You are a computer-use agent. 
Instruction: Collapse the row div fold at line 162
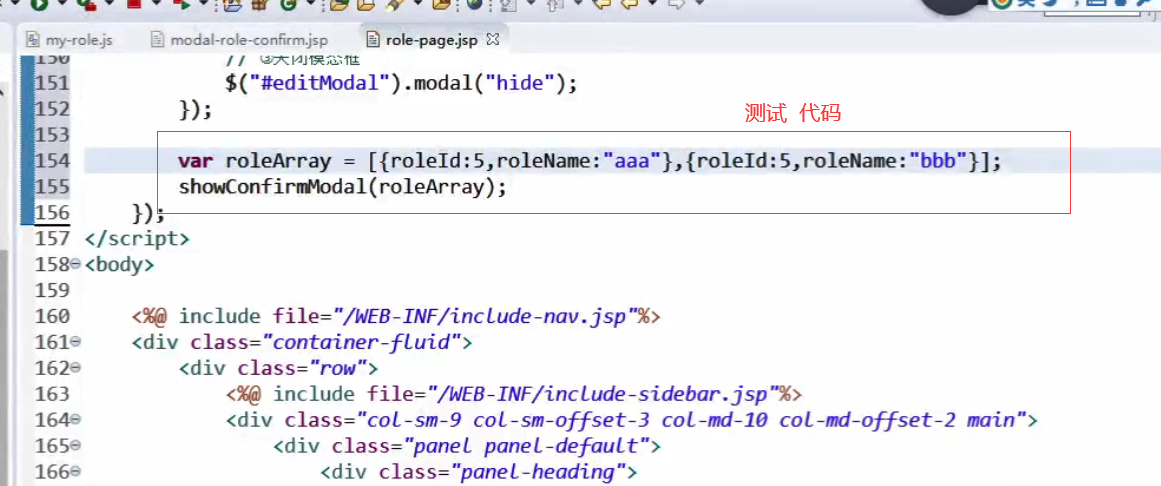[x=76, y=368]
